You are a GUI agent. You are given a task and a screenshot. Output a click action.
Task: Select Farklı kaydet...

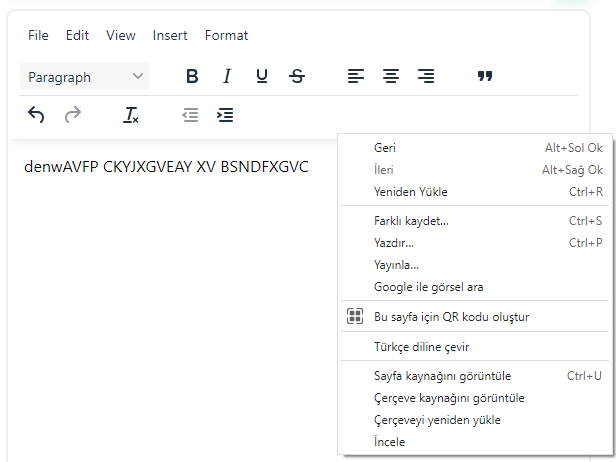(475, 221)
